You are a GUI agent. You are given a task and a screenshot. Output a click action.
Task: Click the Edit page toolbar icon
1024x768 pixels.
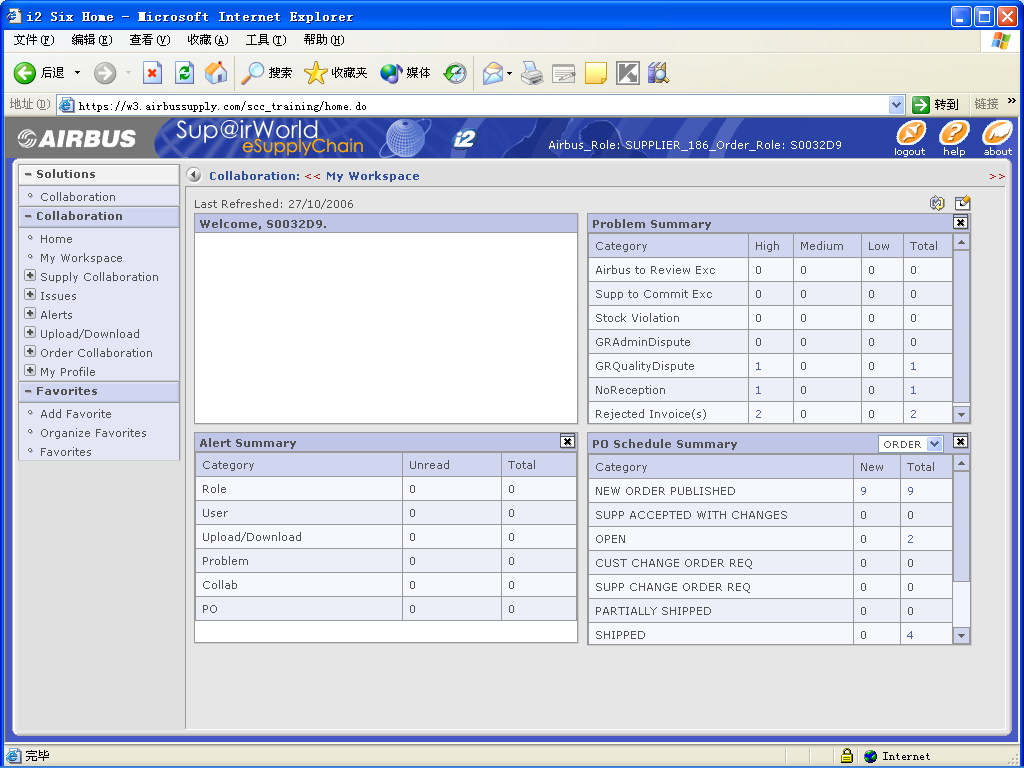564,73
